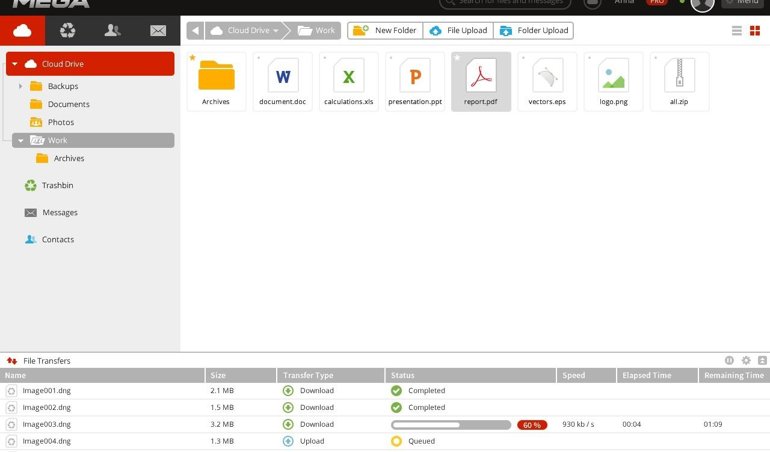Minimize the File Transfers panel
Image resolution: width=770 pixels, height=452 pixels.
762,361
